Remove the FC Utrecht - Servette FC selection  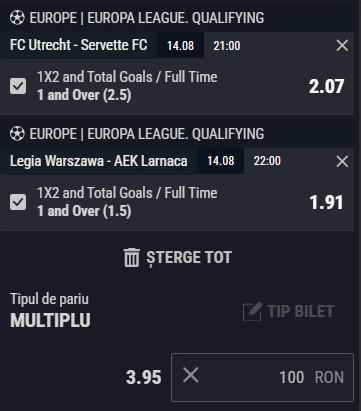tap(342, 45)
